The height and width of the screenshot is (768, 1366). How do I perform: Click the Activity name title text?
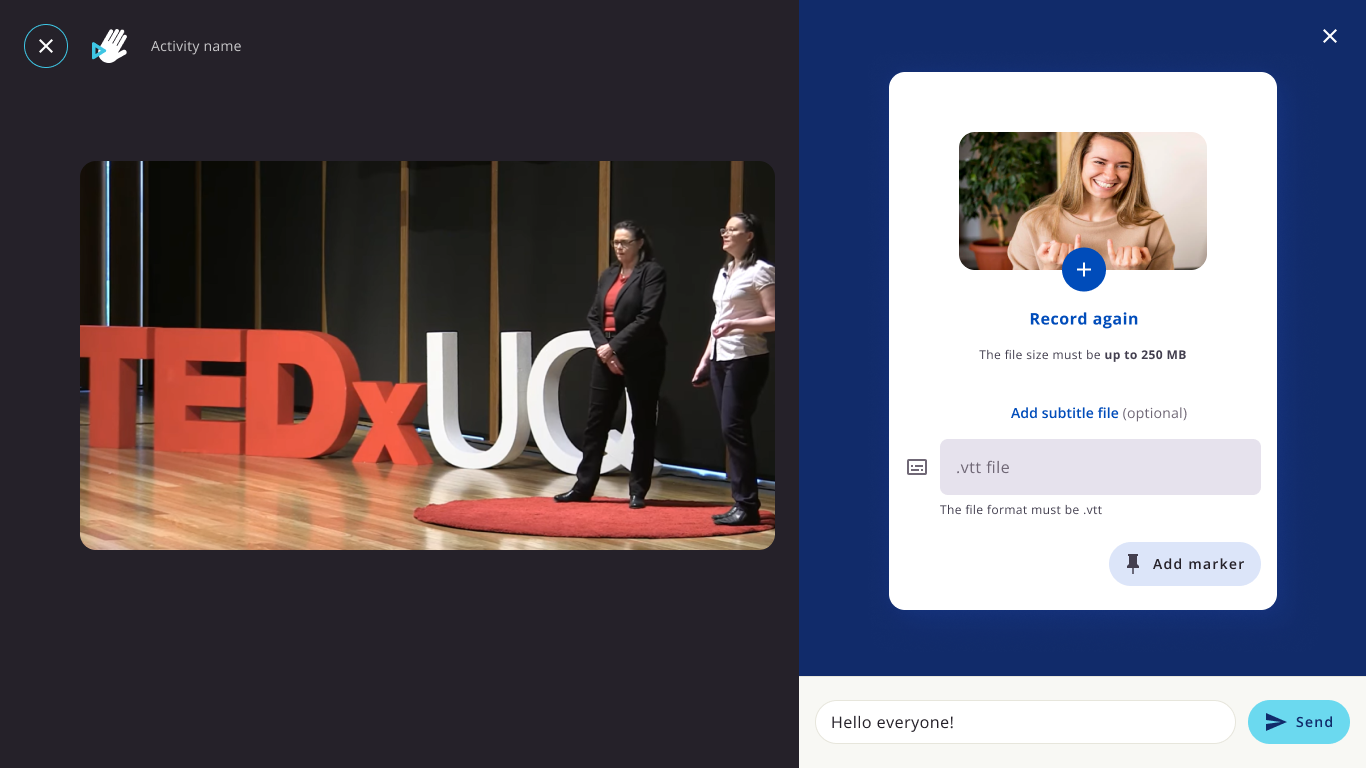pos(196,46)
